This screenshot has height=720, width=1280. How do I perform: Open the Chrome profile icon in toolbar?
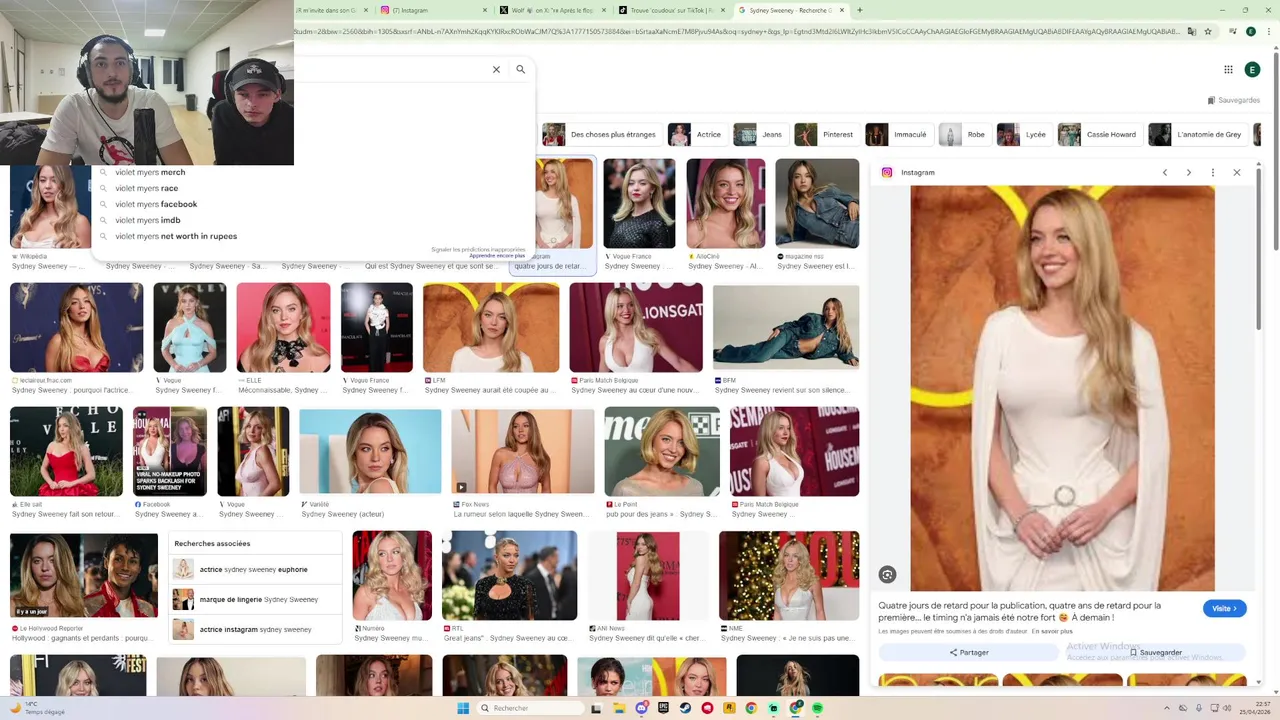click(x=1251, y=31)
